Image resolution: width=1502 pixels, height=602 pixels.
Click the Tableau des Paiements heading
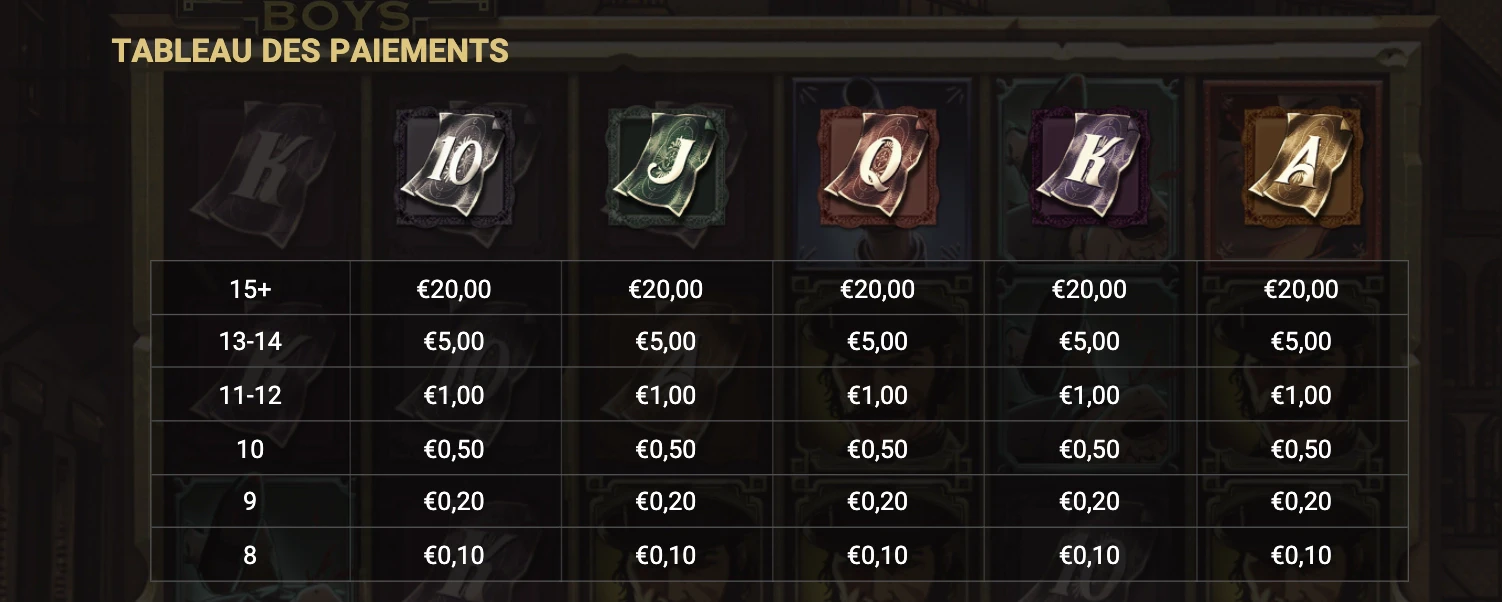[x=310, y=50]
